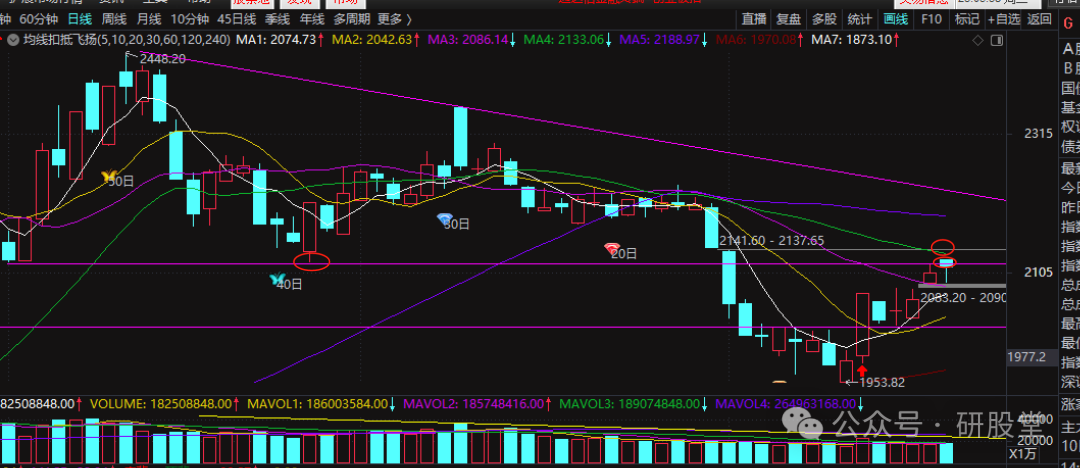Switch to 日线 daily period tab
The width and height of the screenshot is (1080, 468).
[x=78, y=19]
